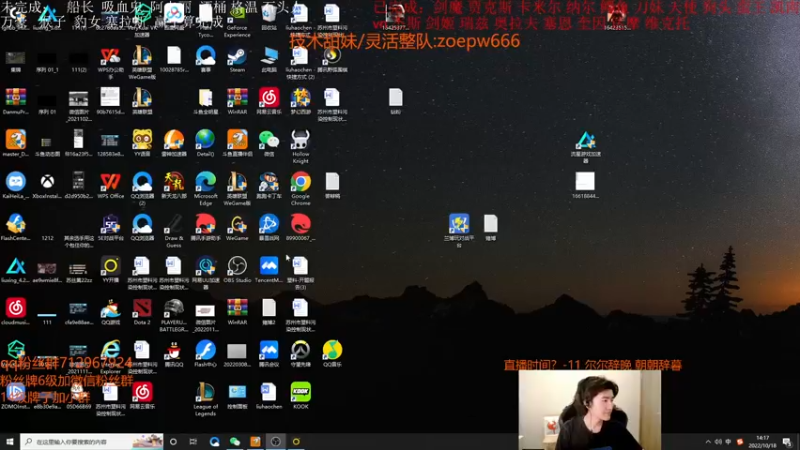Launch the 守望先锋 Overwatch shortcut
The width and height of the screenshot is (800, 450).
pyautogui.click(x=301, y=355)
